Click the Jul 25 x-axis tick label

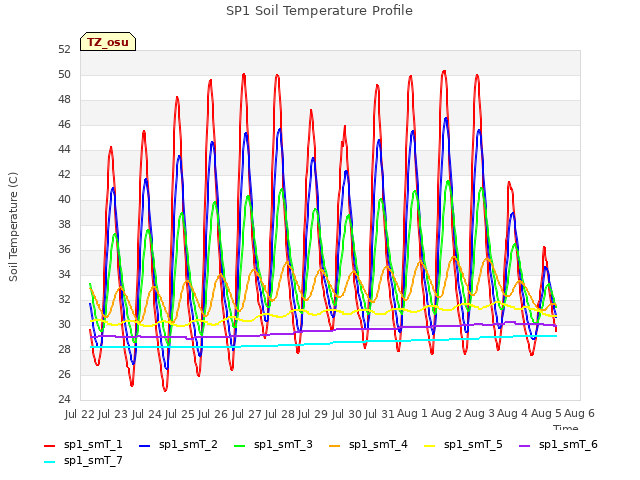pyautogui.click(x=180, y=414)
